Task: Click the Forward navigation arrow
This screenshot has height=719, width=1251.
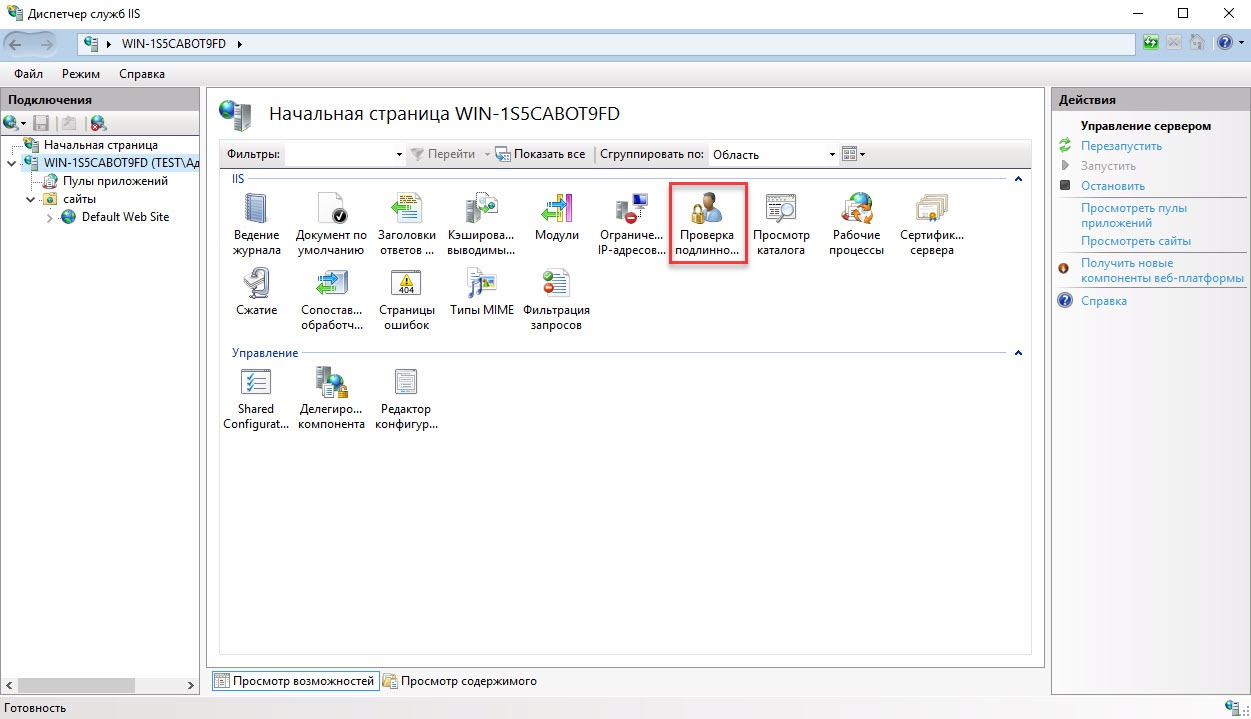Action: 48,43
